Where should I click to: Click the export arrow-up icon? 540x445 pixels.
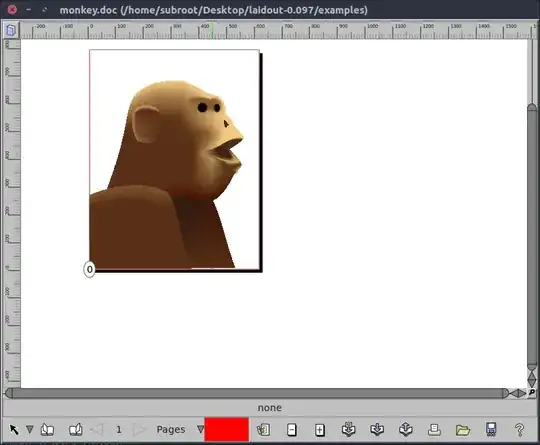coord(406,429)
